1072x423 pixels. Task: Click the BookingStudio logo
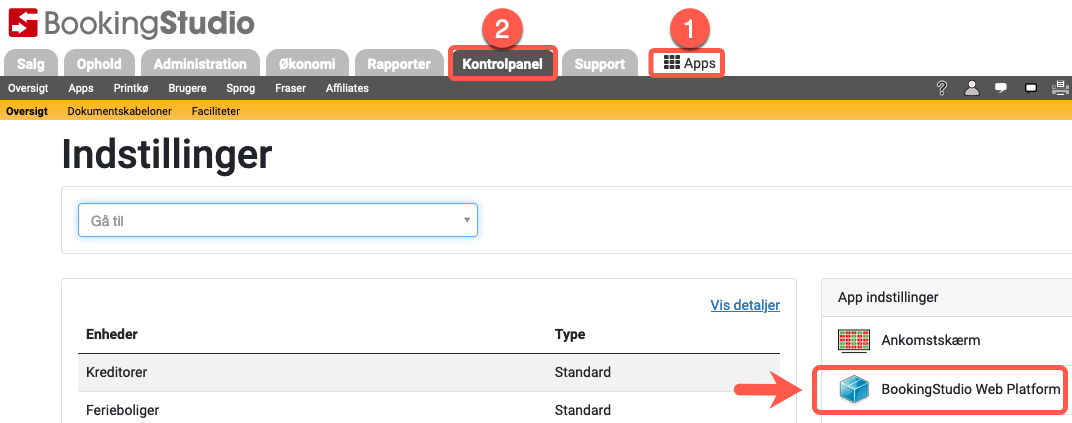click(x=131, y=23)
